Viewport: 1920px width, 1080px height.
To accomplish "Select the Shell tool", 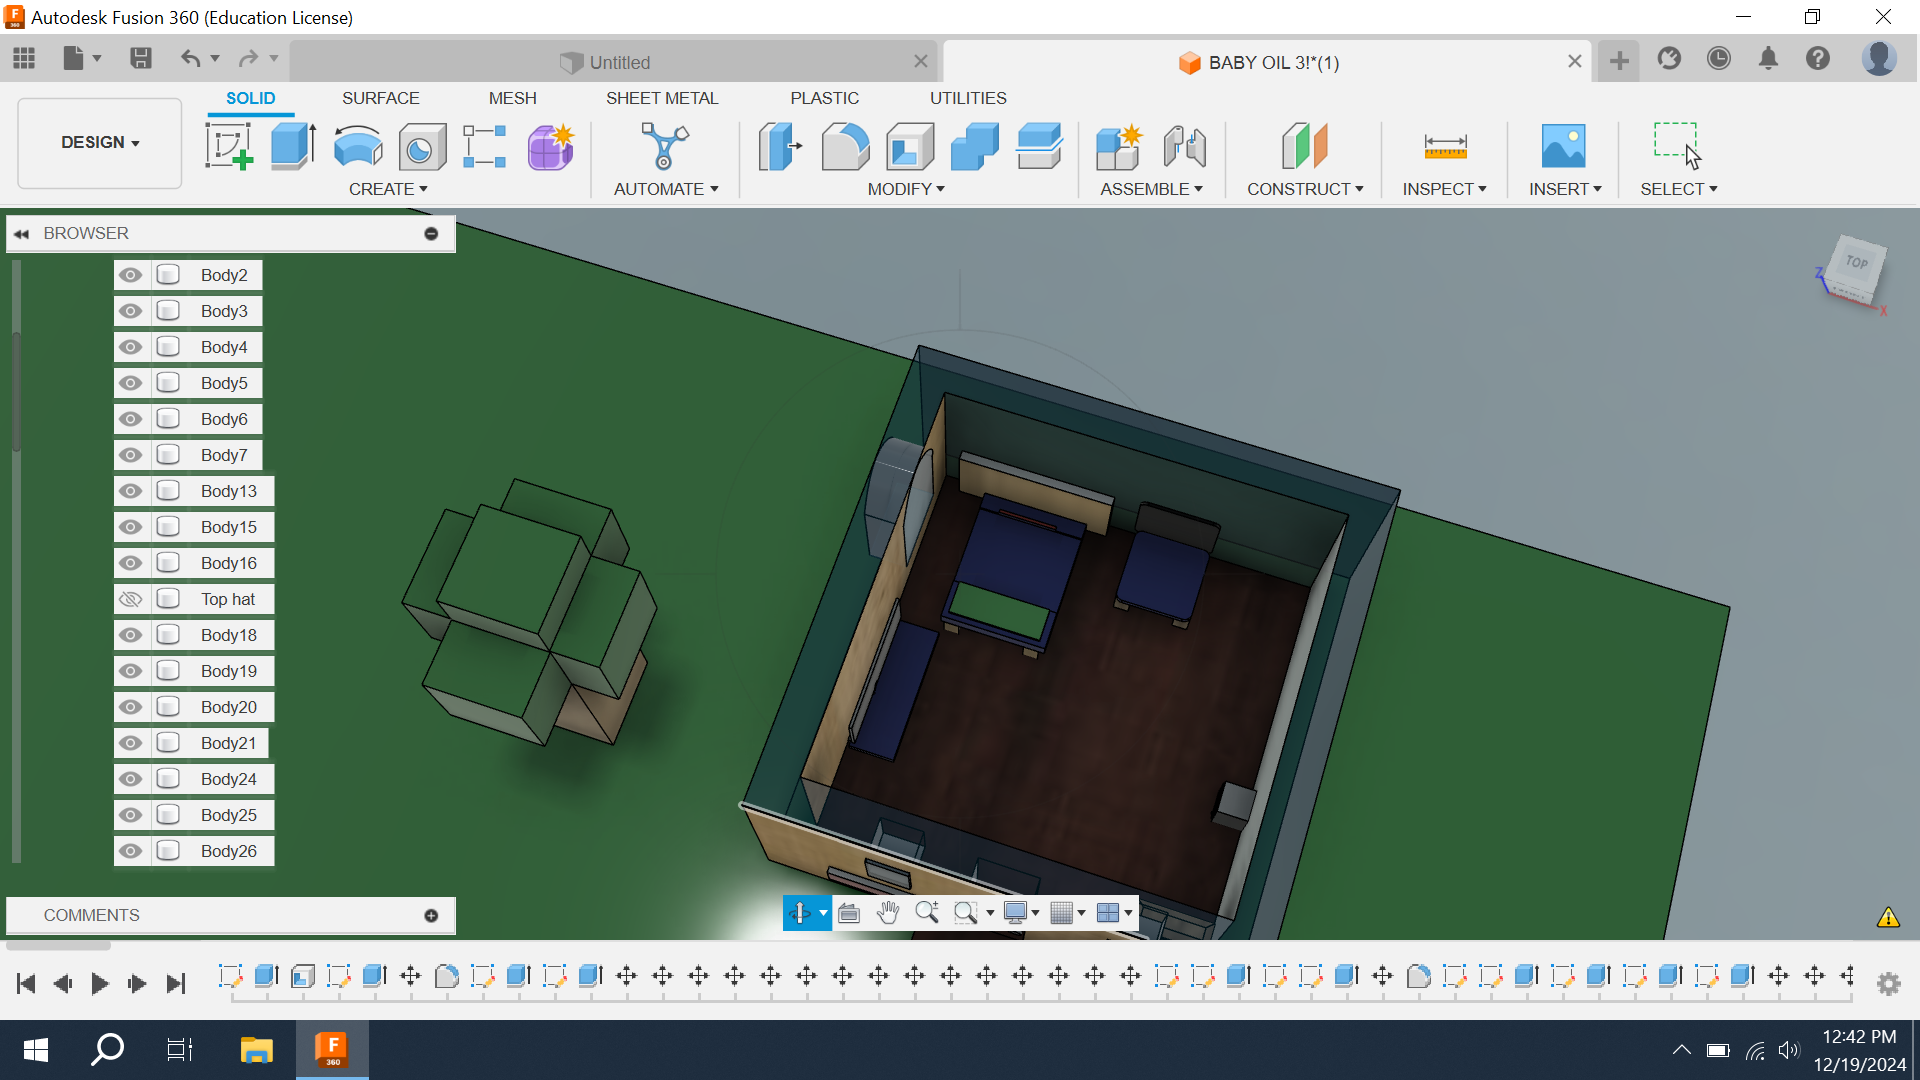I will 910,146.
